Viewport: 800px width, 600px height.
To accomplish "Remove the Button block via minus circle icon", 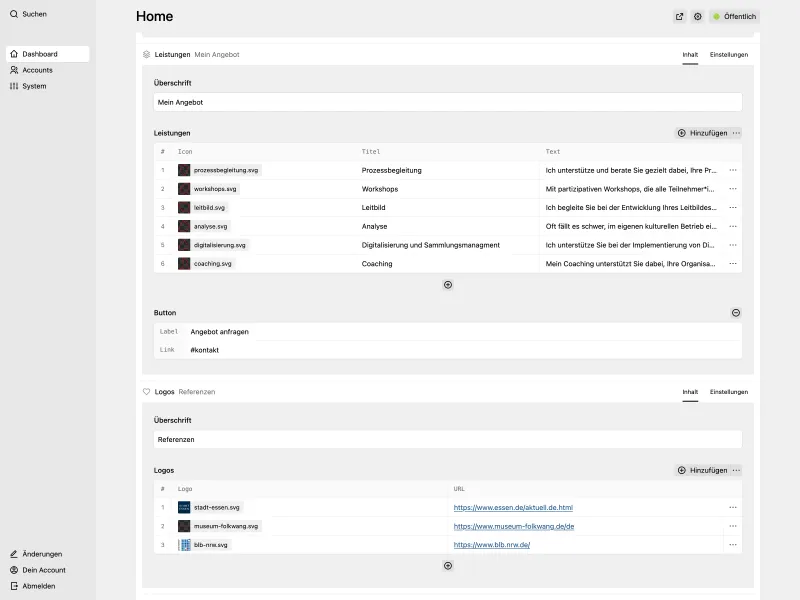I will pyautogui.click(x=735, y=312).
